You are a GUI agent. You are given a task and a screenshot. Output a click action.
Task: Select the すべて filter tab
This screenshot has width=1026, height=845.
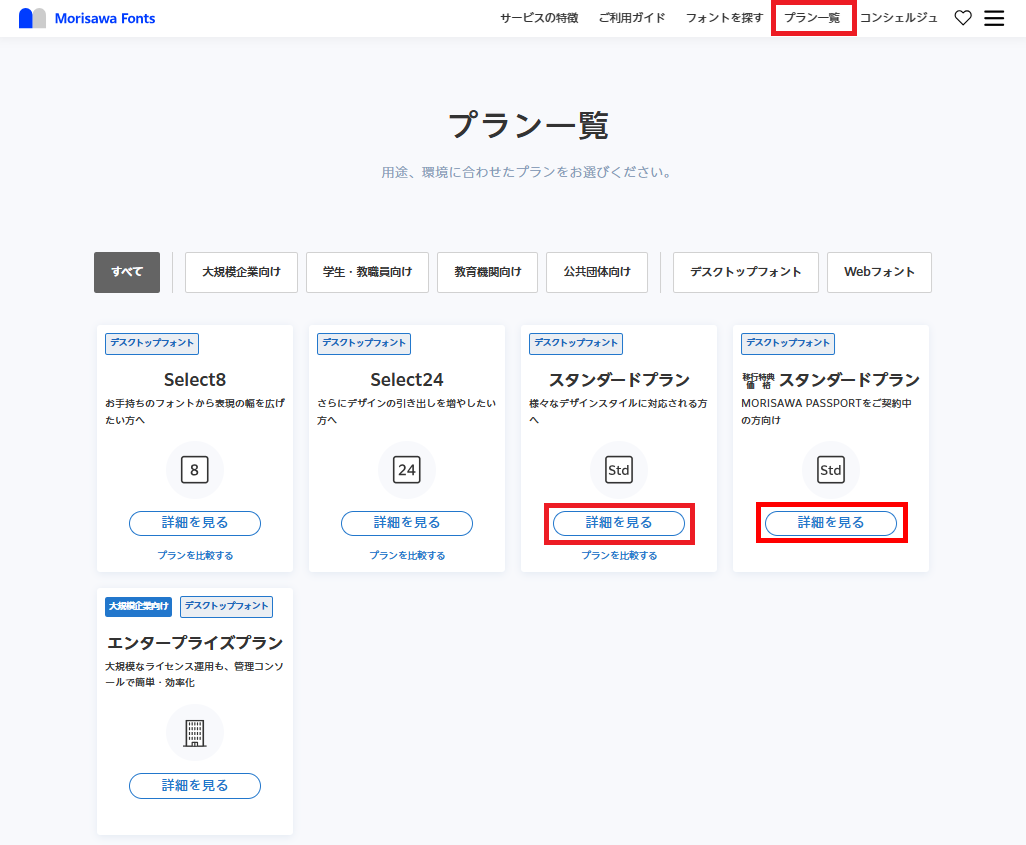tap(127, 272)
